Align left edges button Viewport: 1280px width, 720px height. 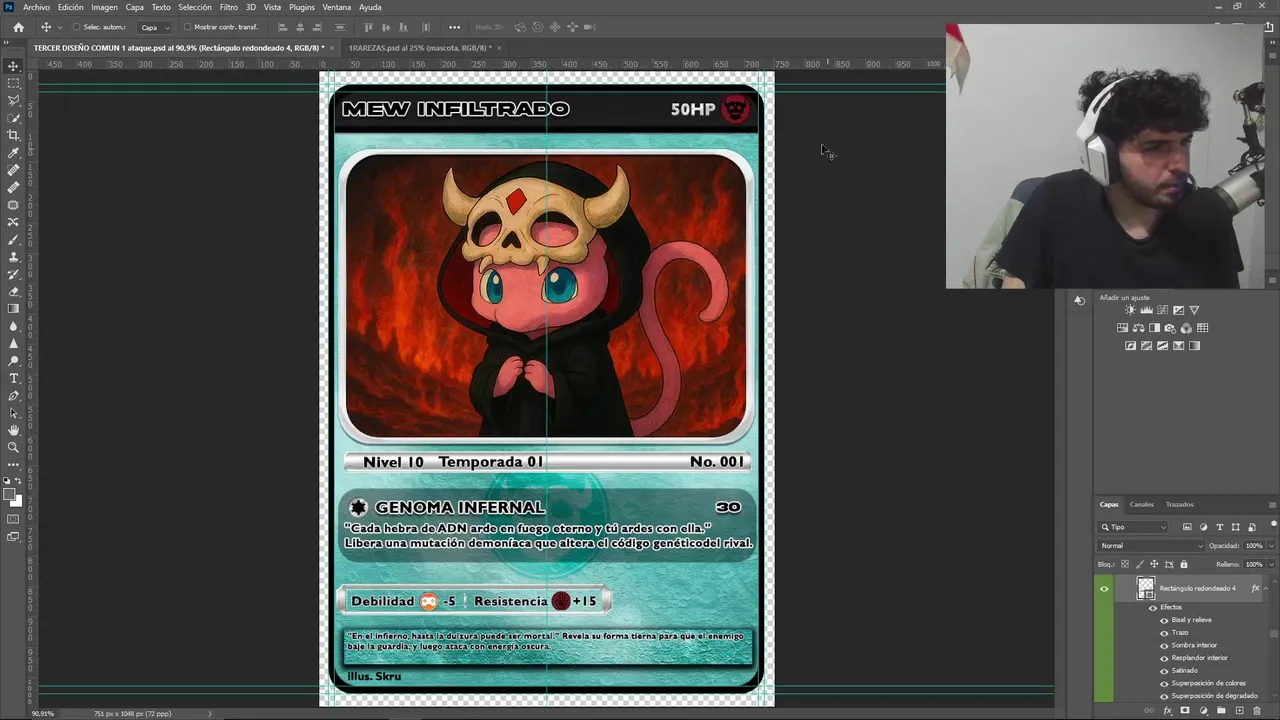pos(283,27)
